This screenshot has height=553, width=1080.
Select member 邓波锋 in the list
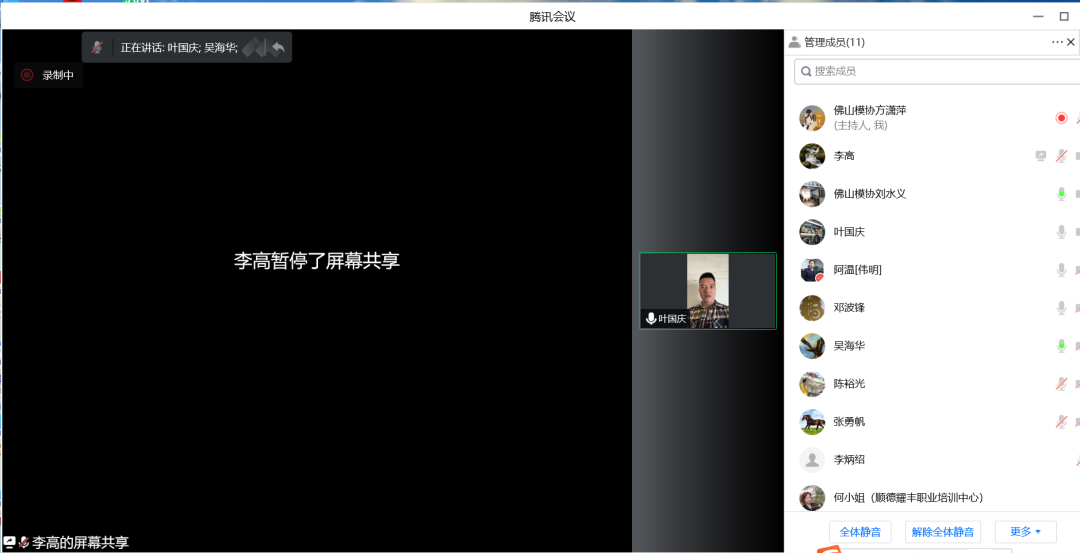(849, 308)
